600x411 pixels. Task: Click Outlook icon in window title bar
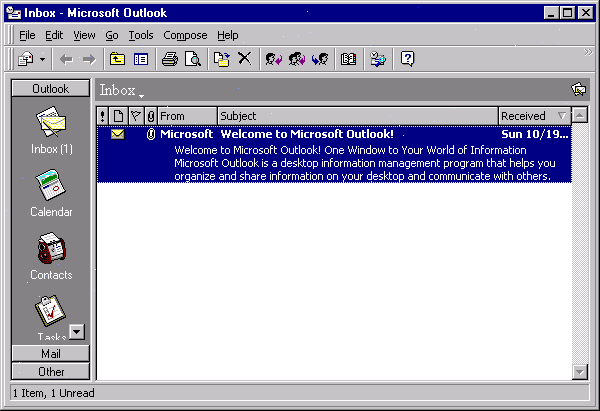[13, 13]
